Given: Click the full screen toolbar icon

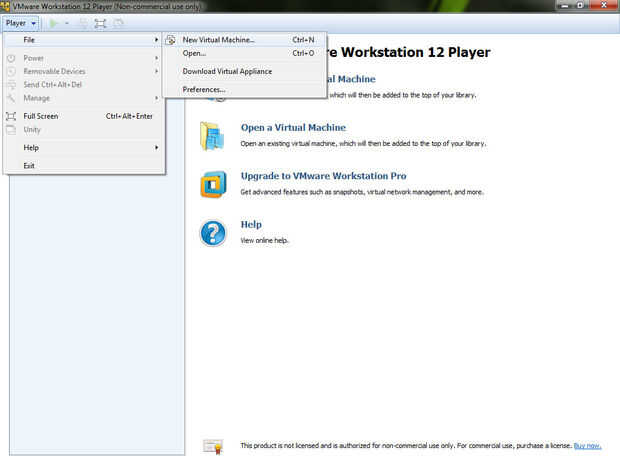Looking at the screenshot, I should click(x=100, y=23).
